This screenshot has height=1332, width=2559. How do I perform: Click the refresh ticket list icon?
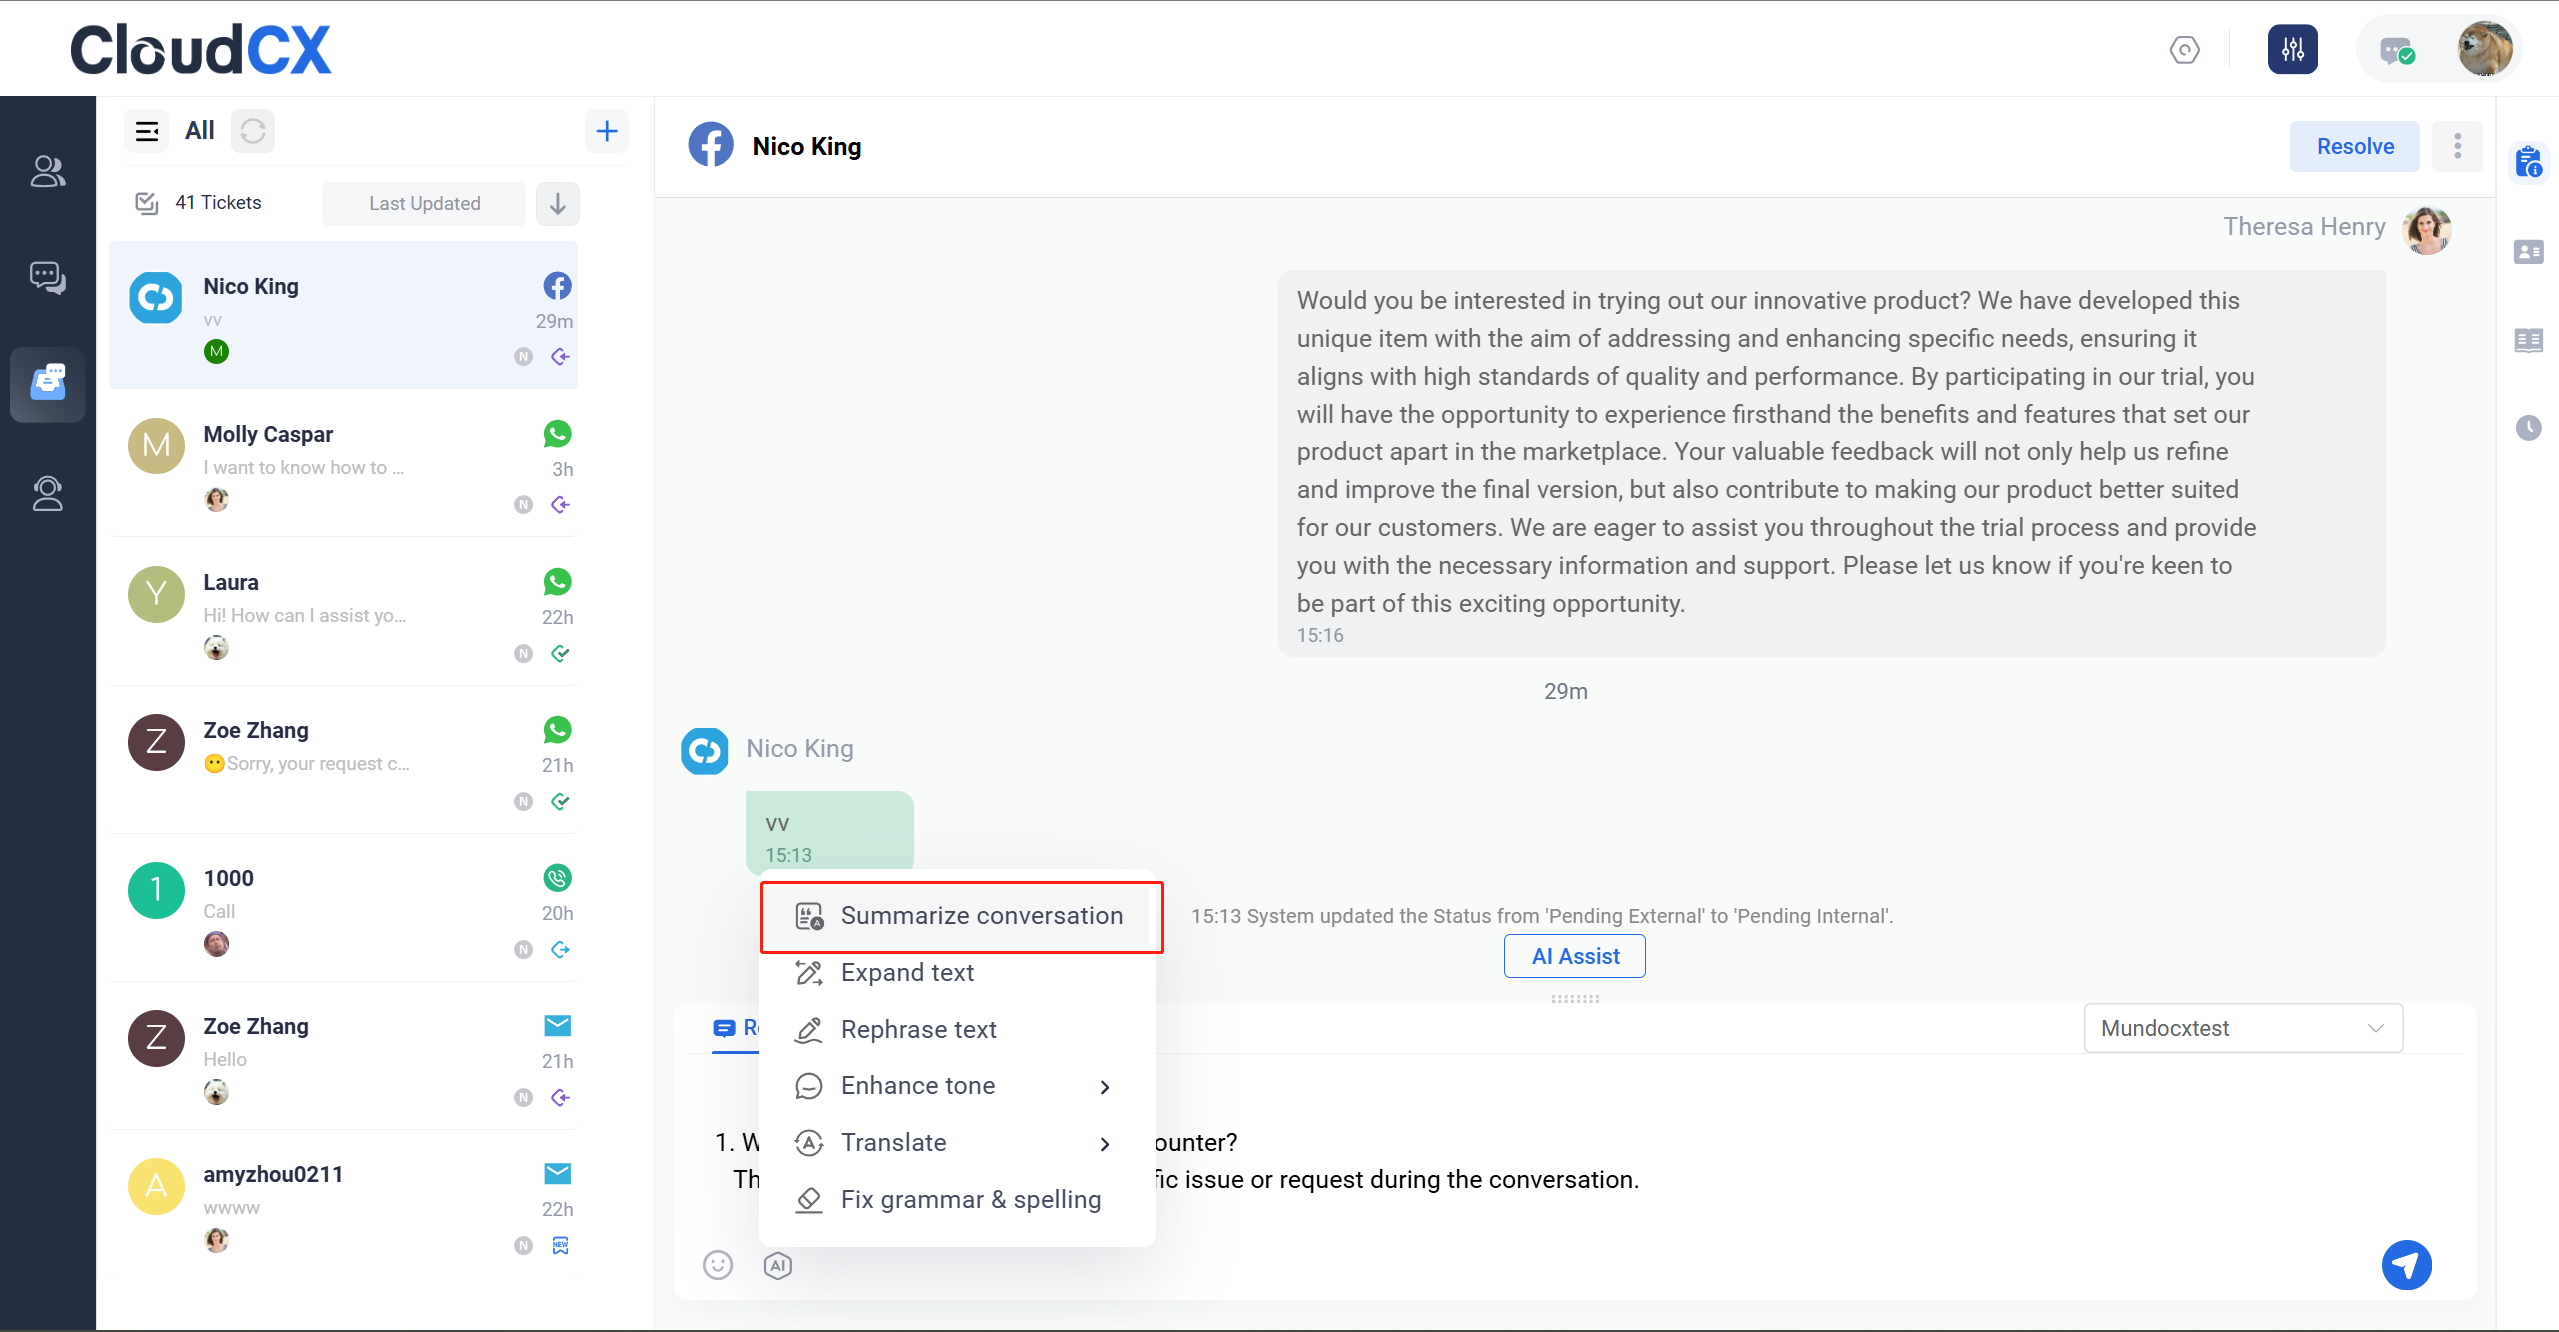(253, 131)
